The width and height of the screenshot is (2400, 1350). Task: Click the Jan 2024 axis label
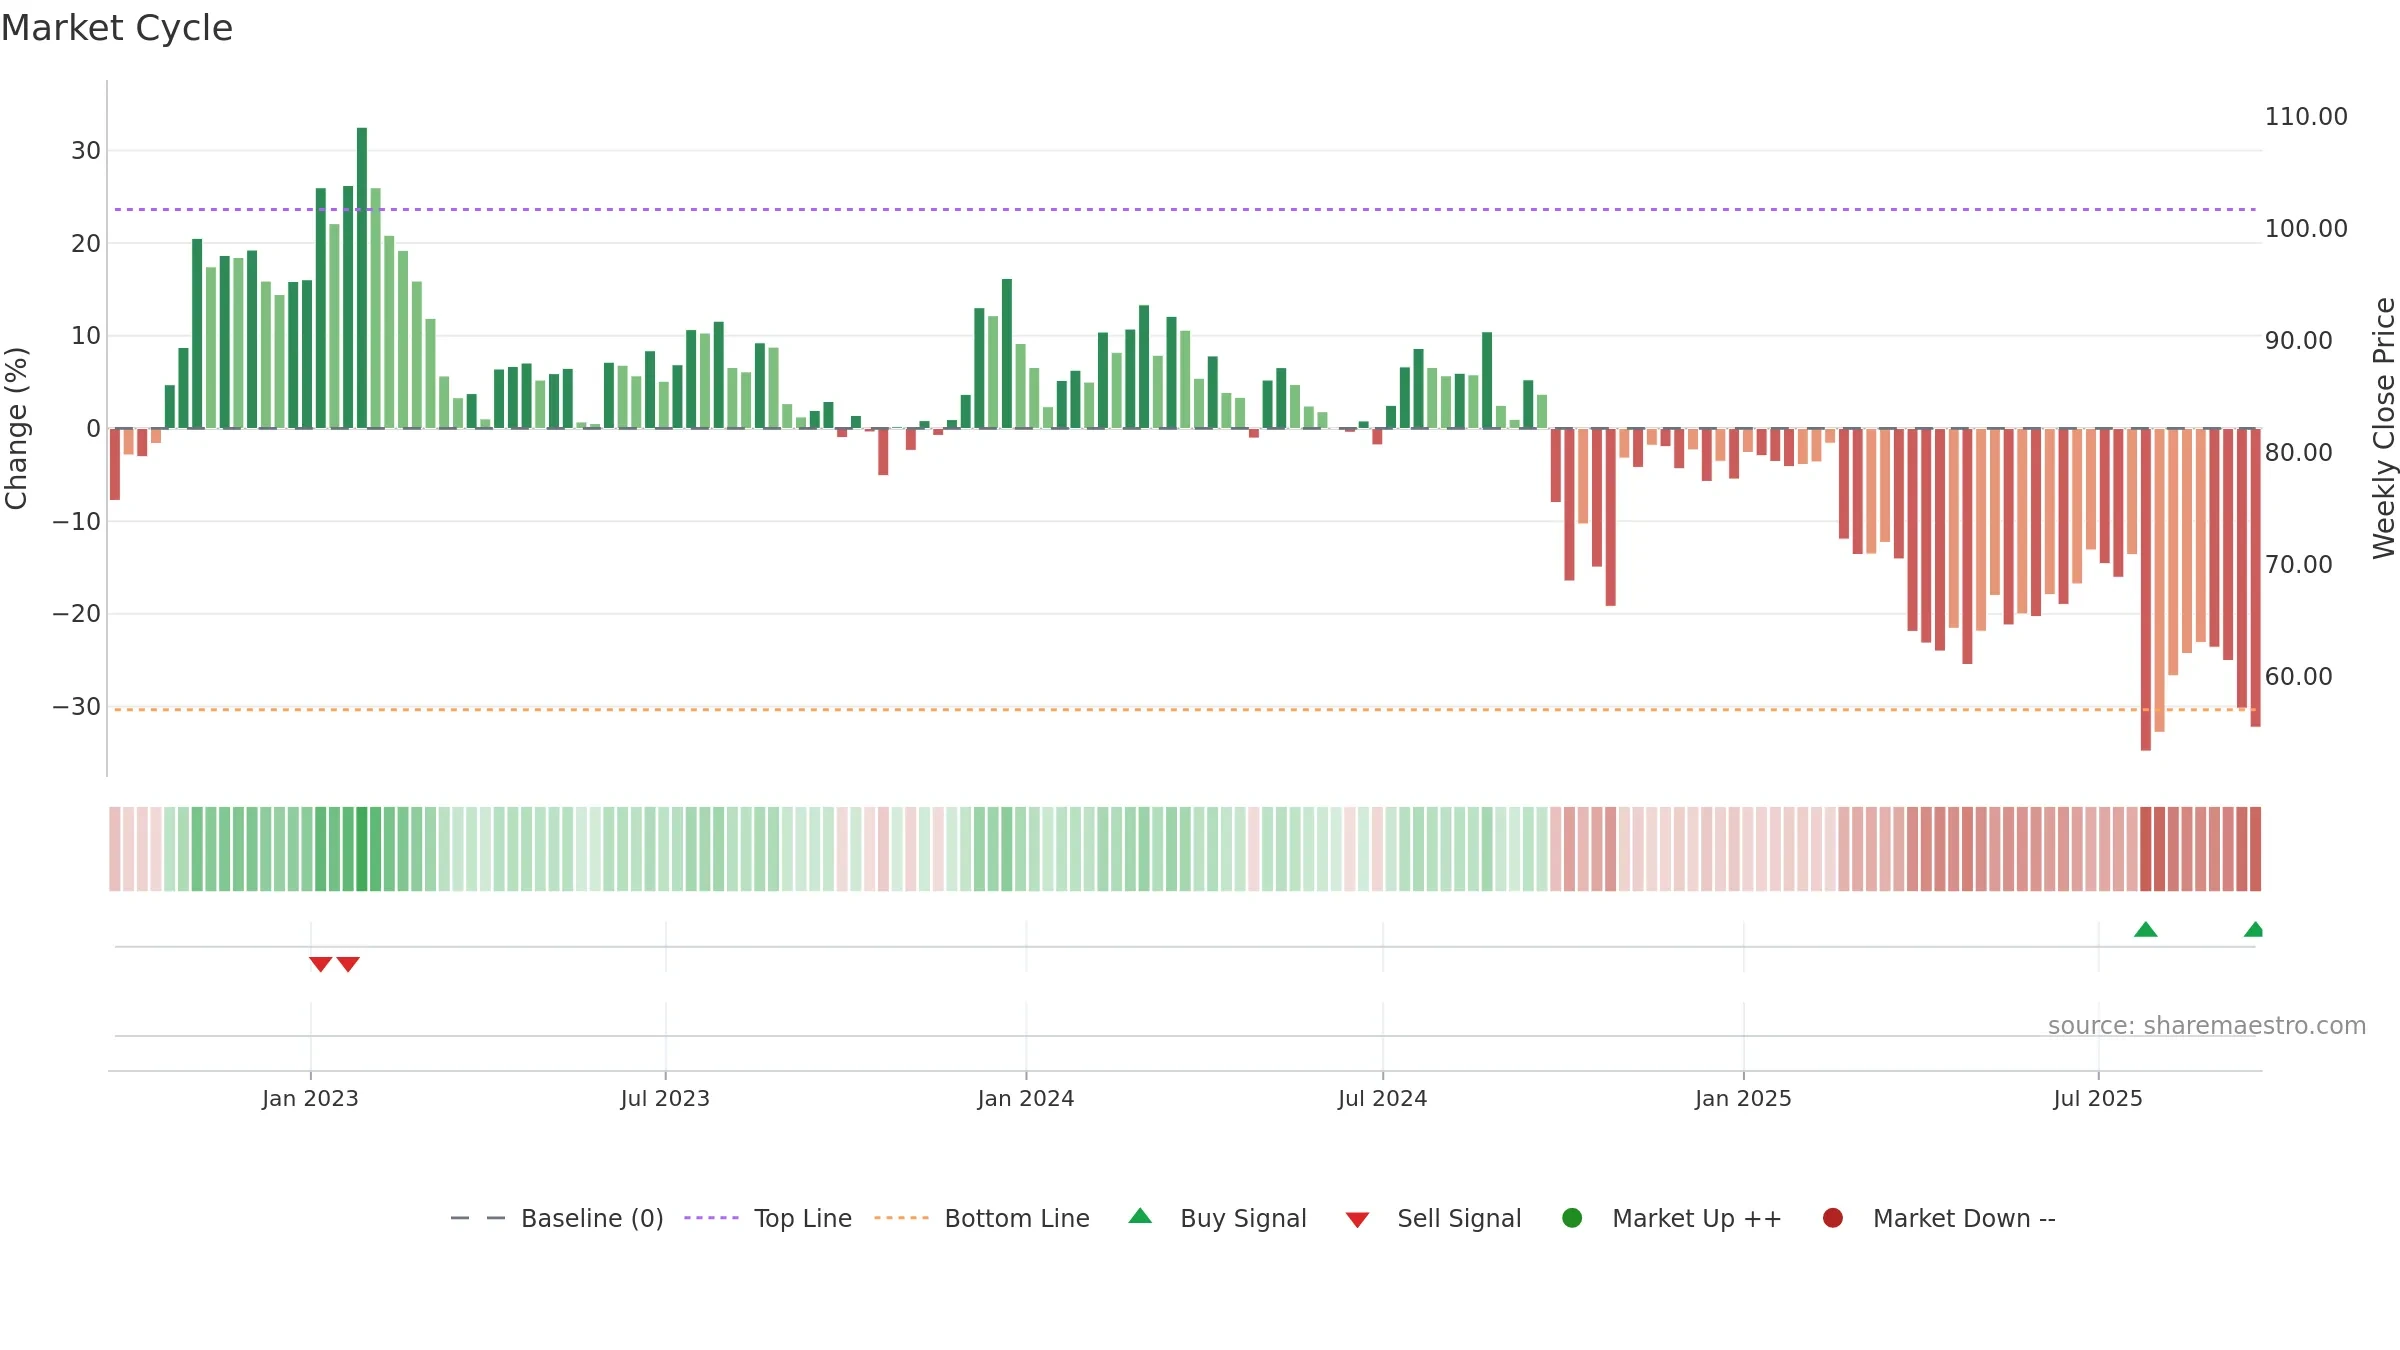coord(1026,1098)
